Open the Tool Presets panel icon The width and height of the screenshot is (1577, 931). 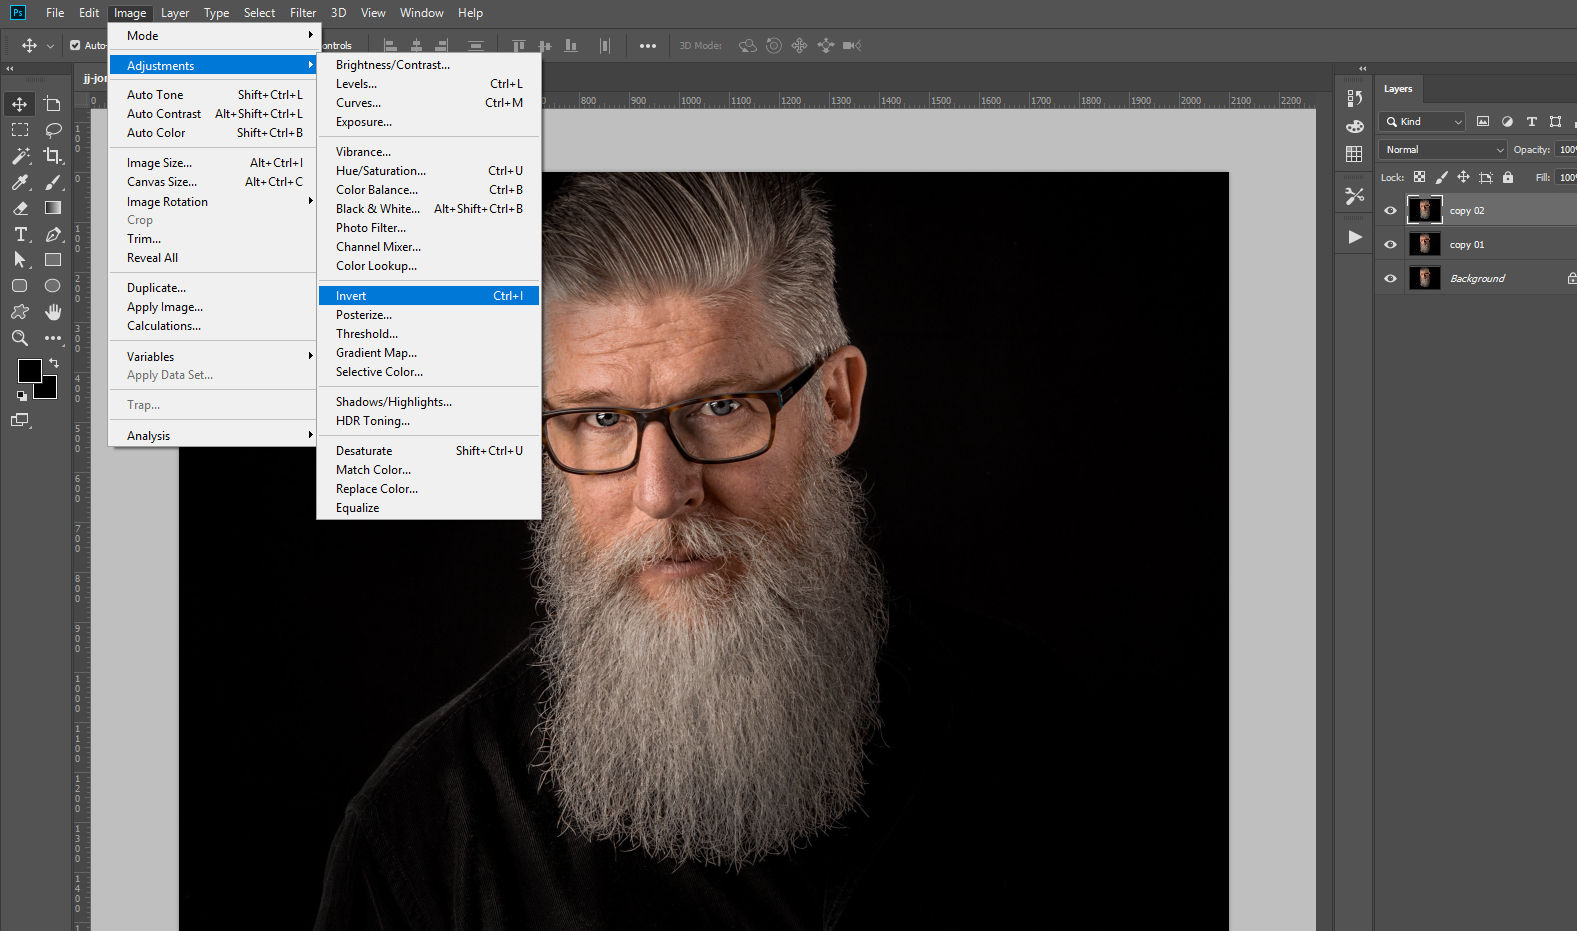pos(1355,196)
